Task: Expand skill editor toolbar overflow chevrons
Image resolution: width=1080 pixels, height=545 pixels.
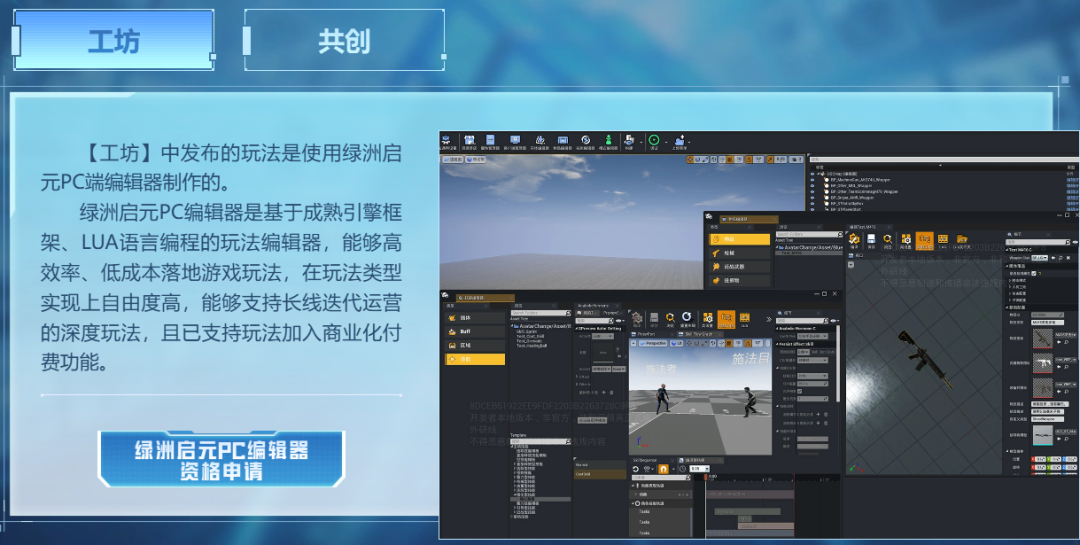Action: point(769,319)
